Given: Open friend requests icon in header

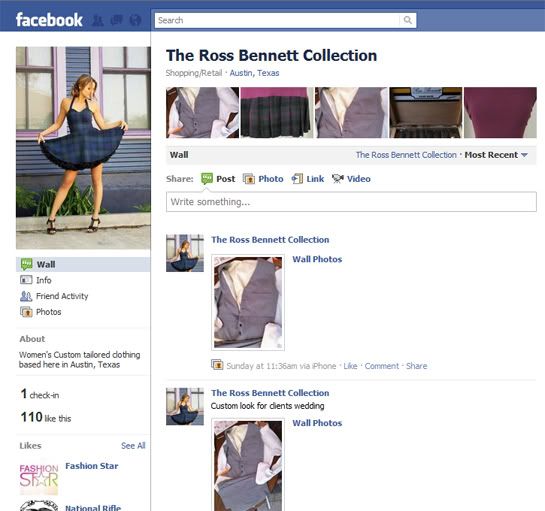Looking at the screenshot, I should 98,21.
